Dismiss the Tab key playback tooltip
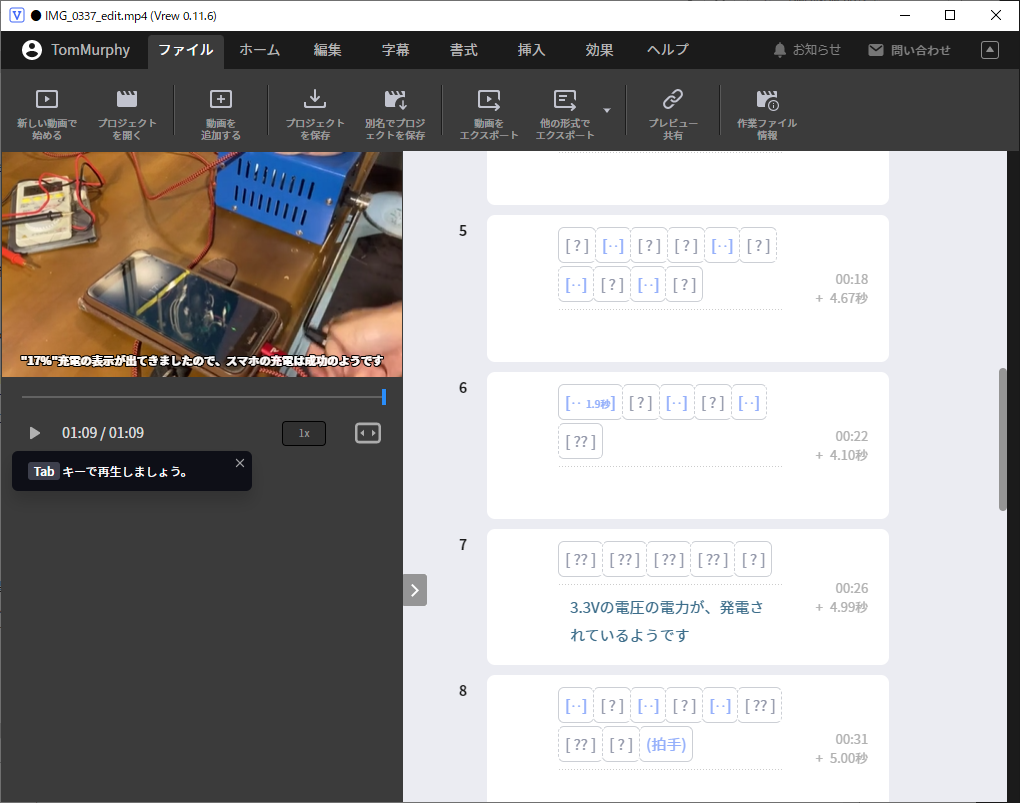Viewport: 1020px width, 803px height. click(239, 463)
